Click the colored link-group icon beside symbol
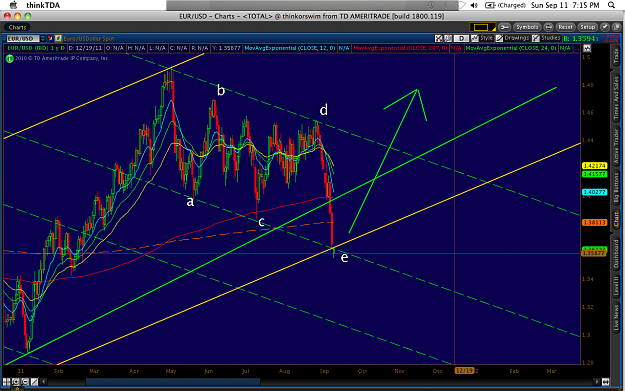Screen dimensions: 625x391 (x=50, y=39)
